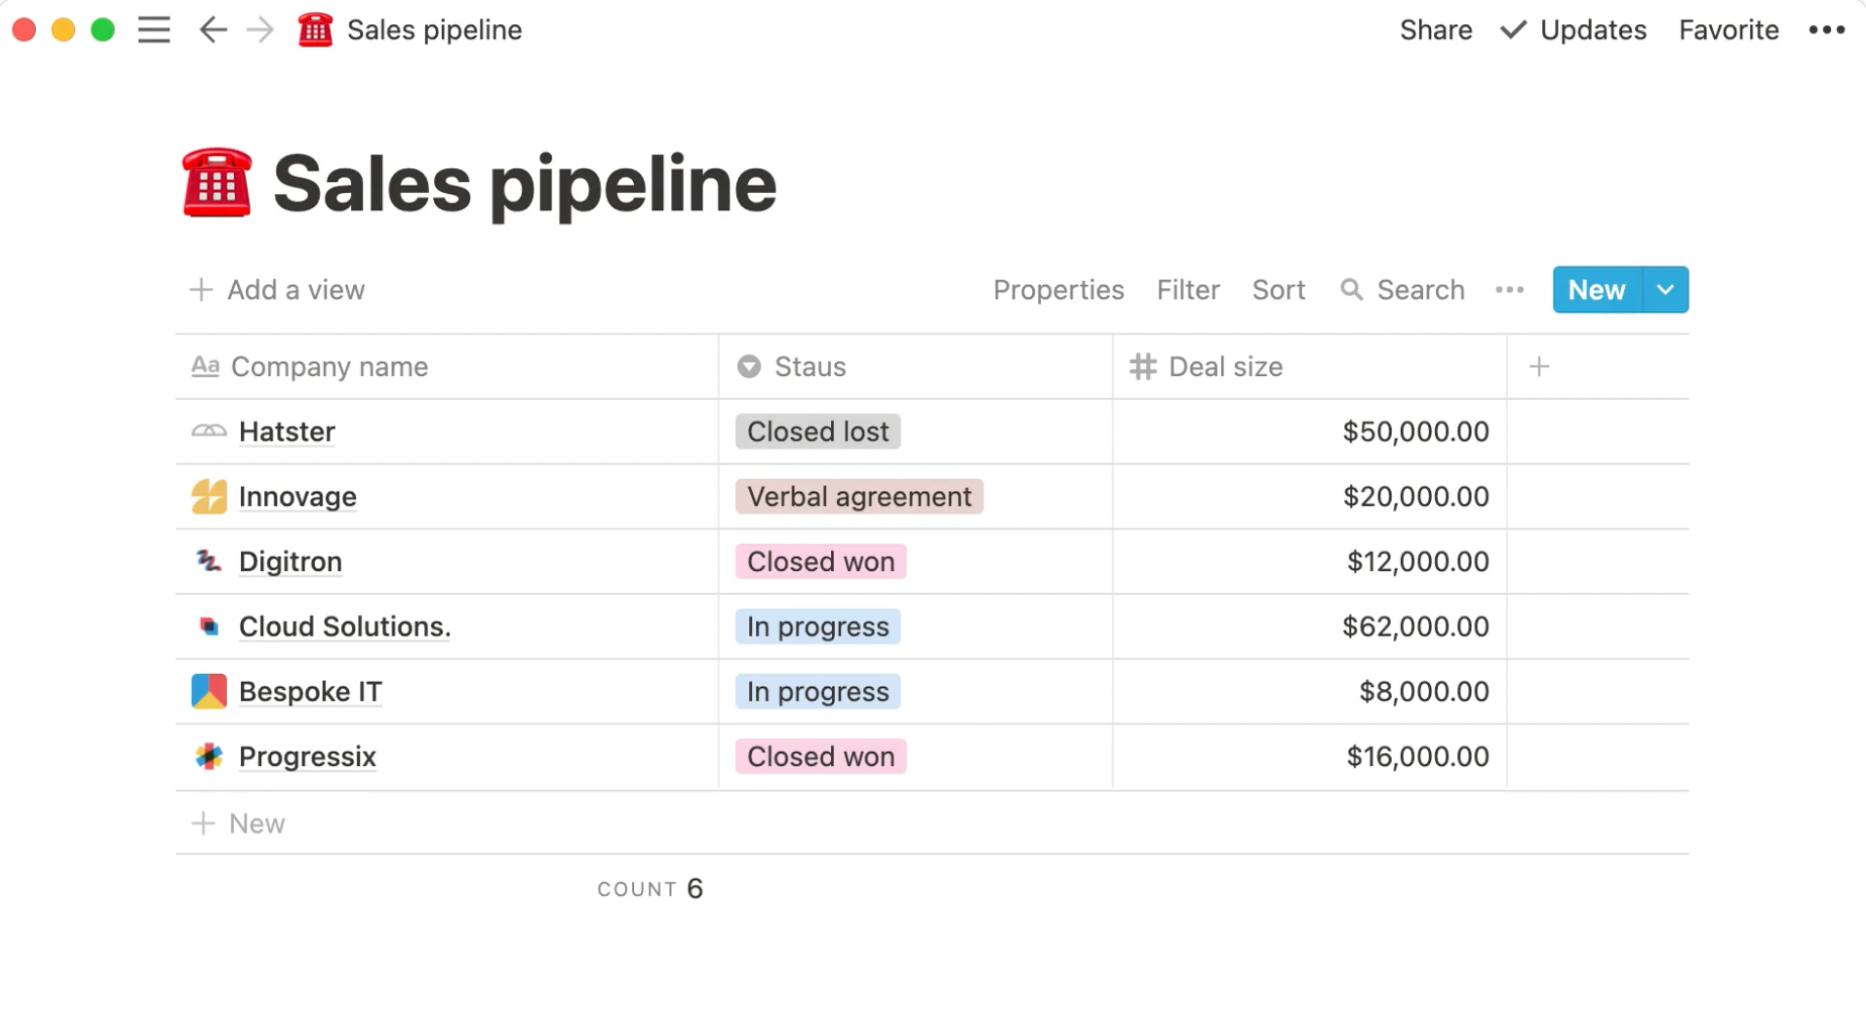Open the New button dropdown chevron
The width and height of the screenshot is (1866, 1016).
1665,289
